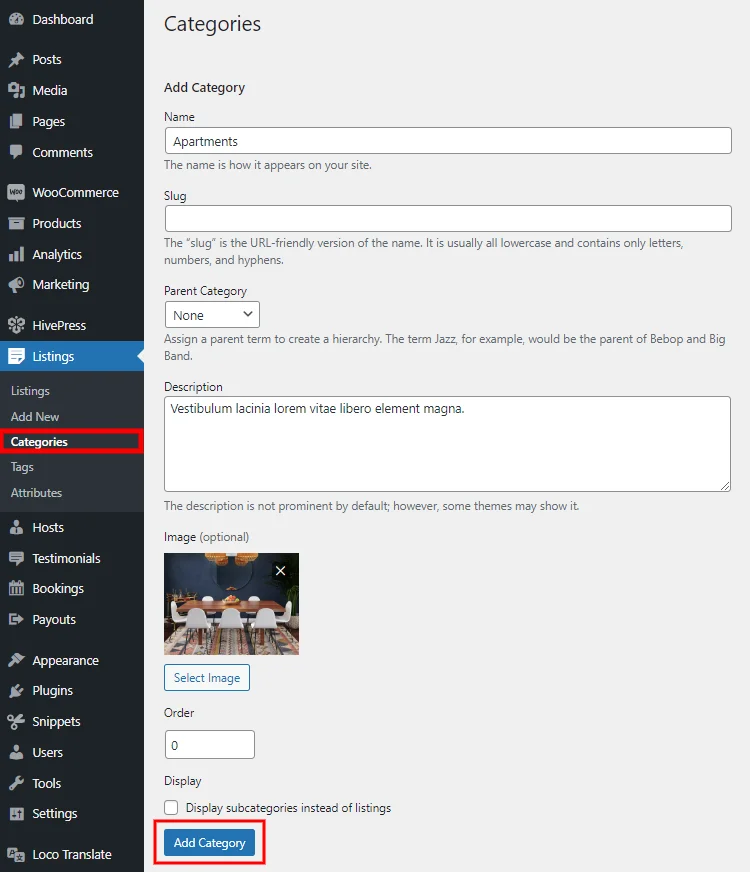
Task: Click the Testimonials icon
Action: point(17,558)
